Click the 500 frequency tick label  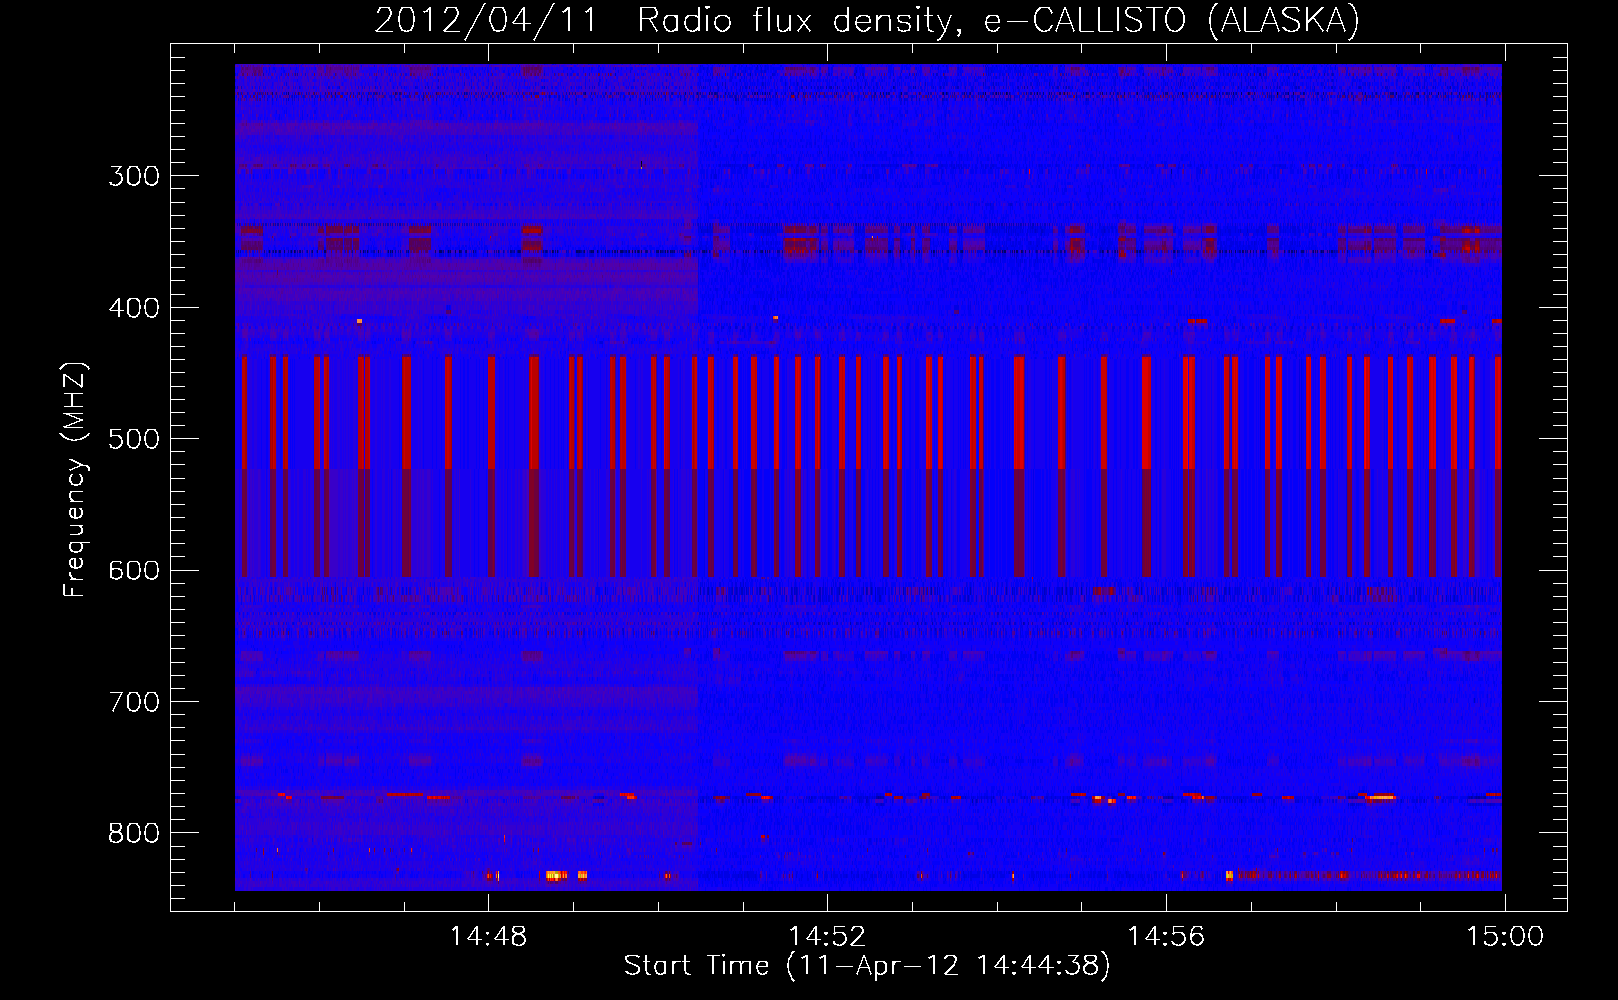[x=134, y=439]
